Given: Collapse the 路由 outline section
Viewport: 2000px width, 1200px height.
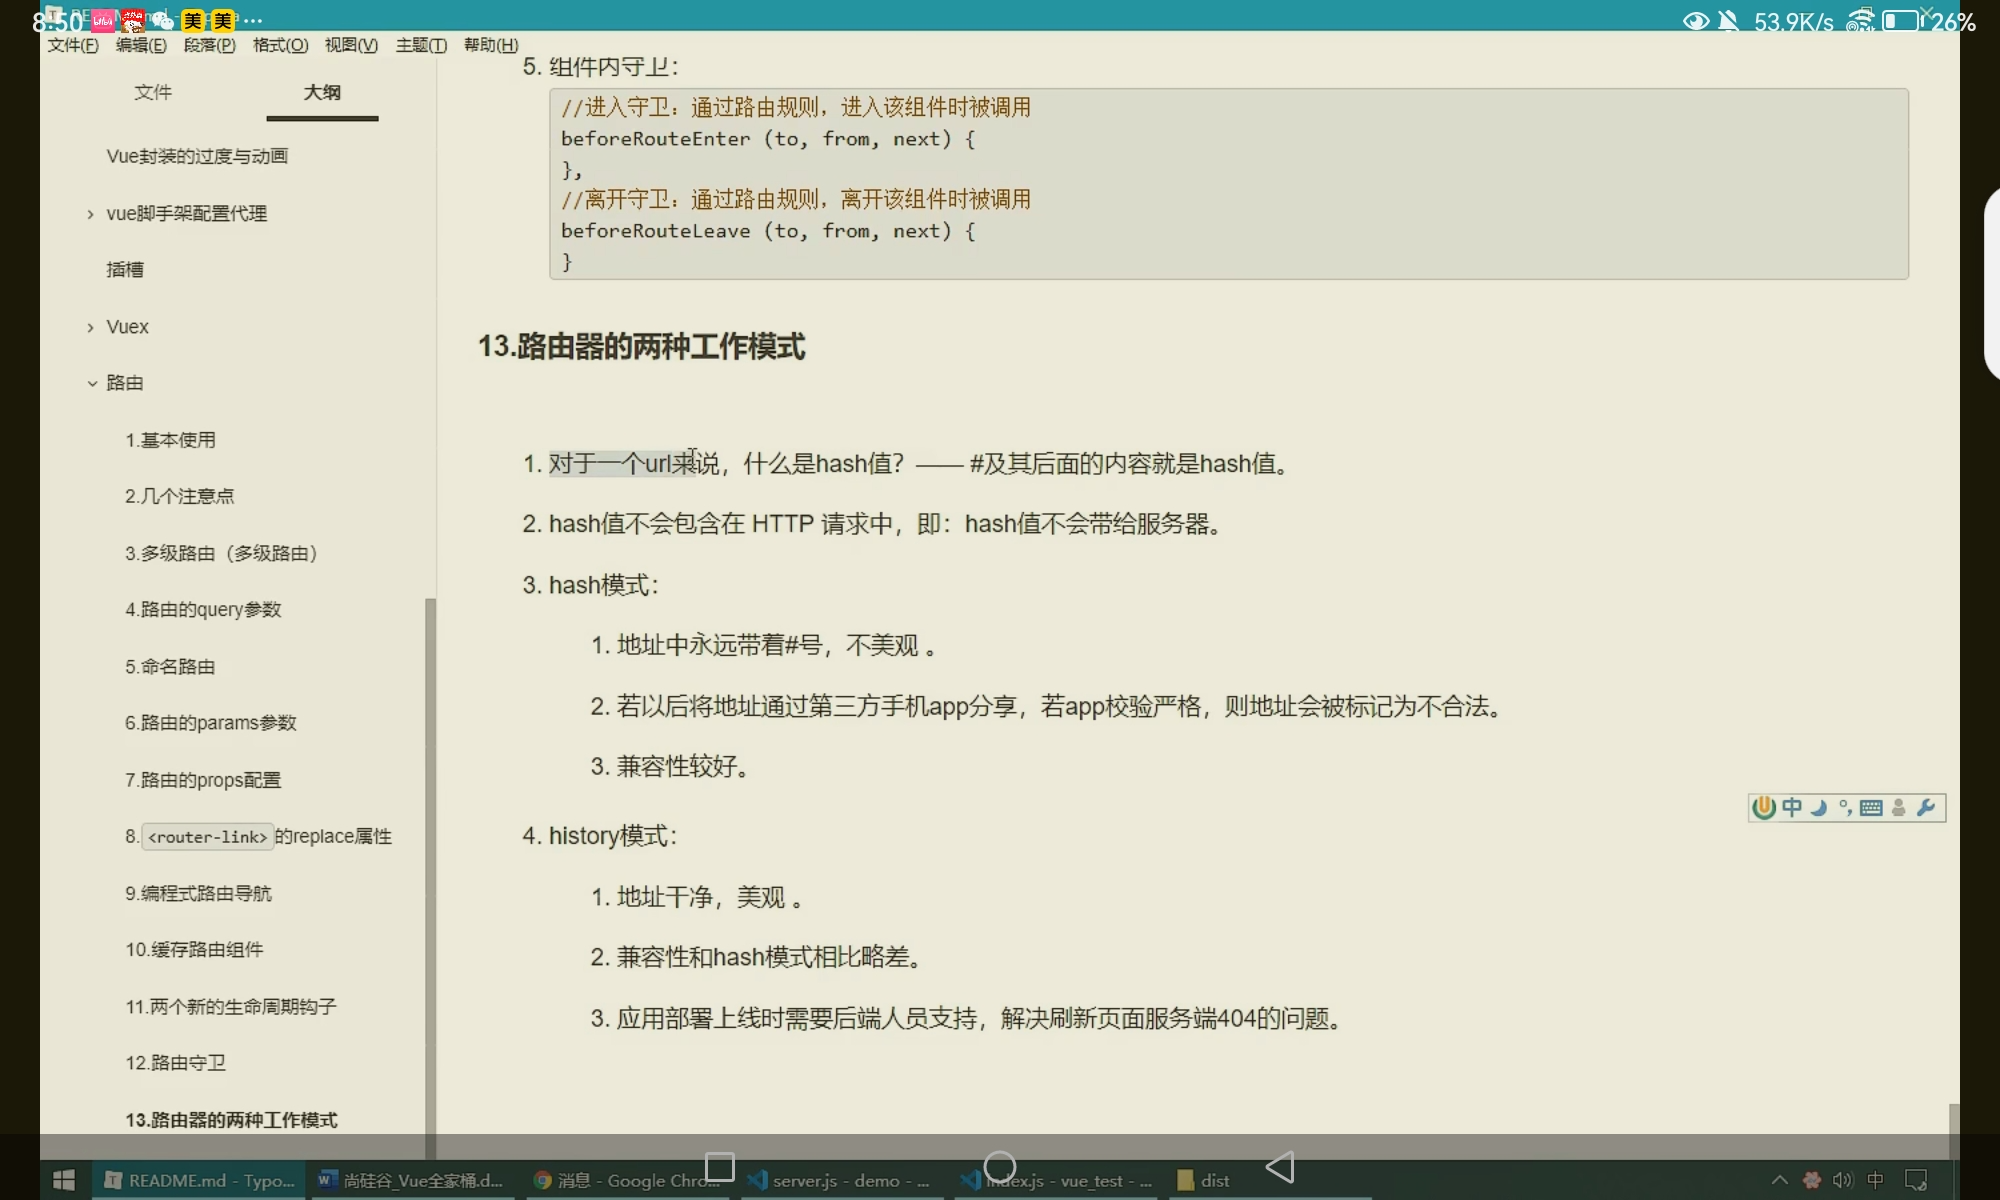Looking at the screenshot, I should point(91,383).
